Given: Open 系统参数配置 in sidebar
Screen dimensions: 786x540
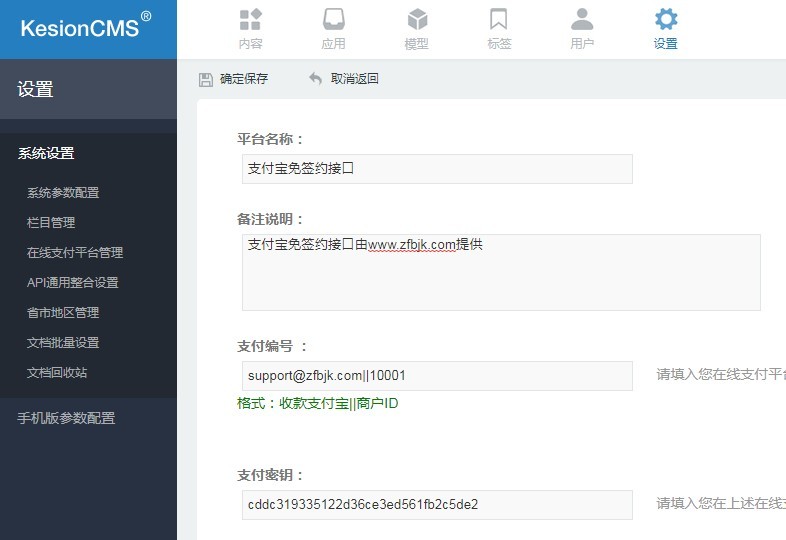Looking at the screenshot, I should point(63,193).
